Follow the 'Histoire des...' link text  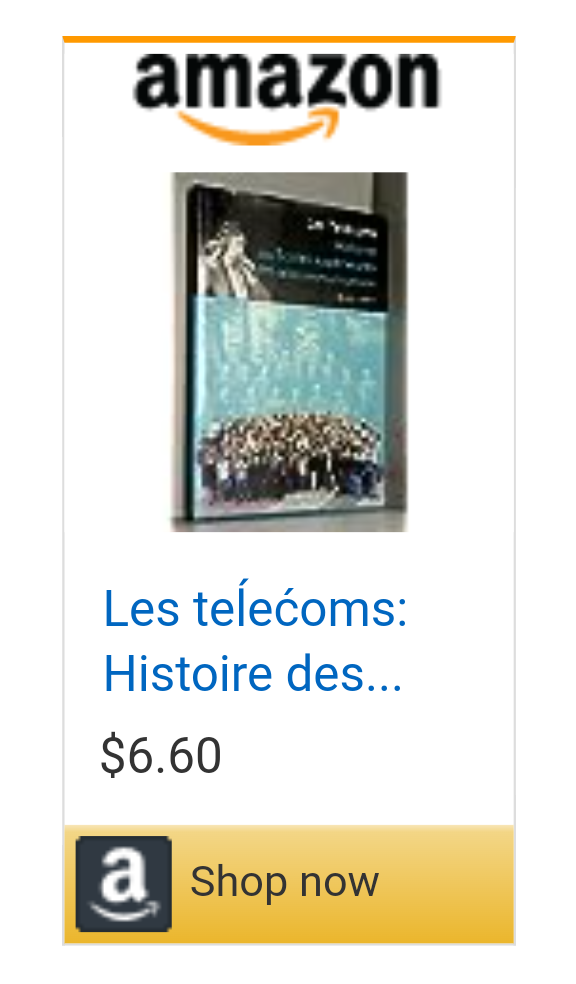point(252,673)
